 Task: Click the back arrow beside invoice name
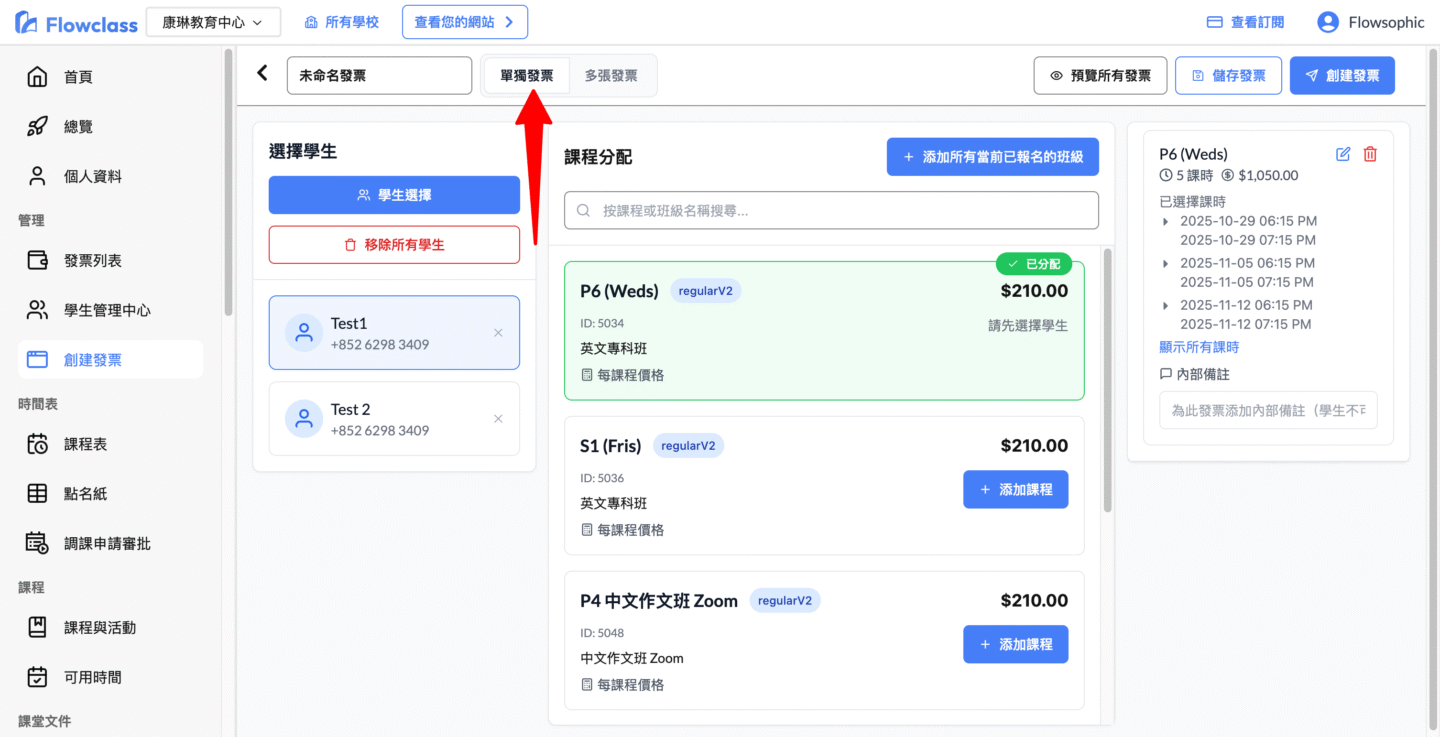pyautogui.click(x=262, y=73)
